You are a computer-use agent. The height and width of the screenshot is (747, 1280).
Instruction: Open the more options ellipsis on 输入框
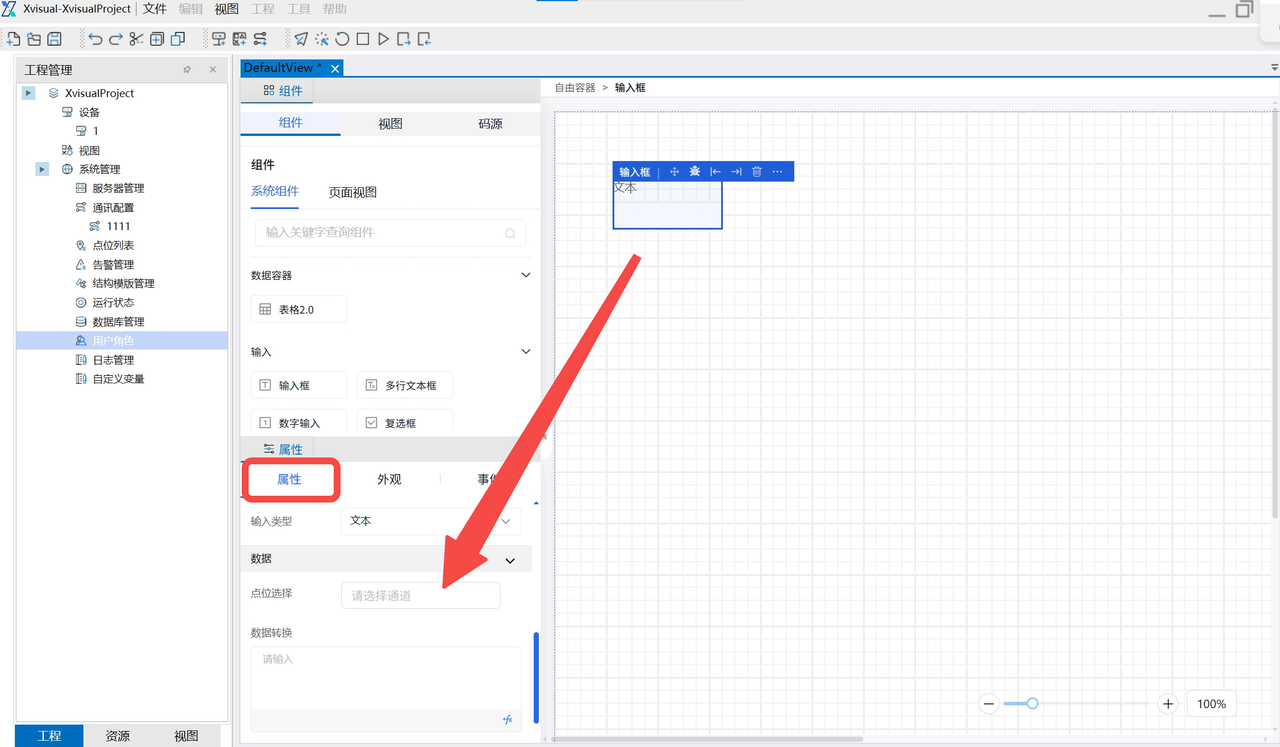[778, 172]
